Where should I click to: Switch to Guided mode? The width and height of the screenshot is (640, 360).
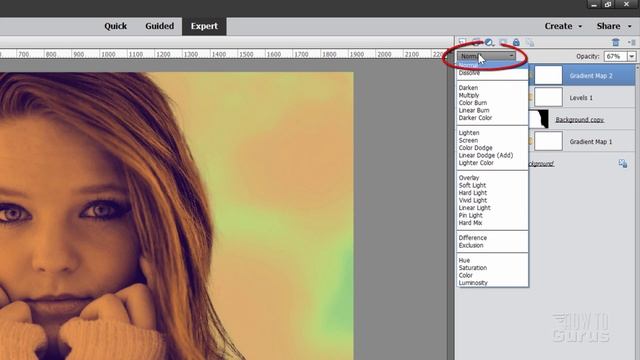click(x=160, y=26)
